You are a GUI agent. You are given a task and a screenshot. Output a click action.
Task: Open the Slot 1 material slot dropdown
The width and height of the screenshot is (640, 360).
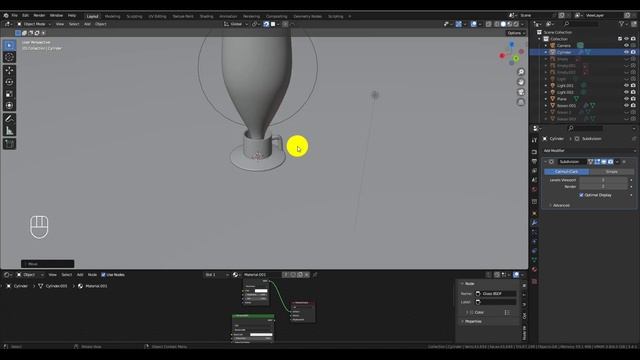[216, 275]
